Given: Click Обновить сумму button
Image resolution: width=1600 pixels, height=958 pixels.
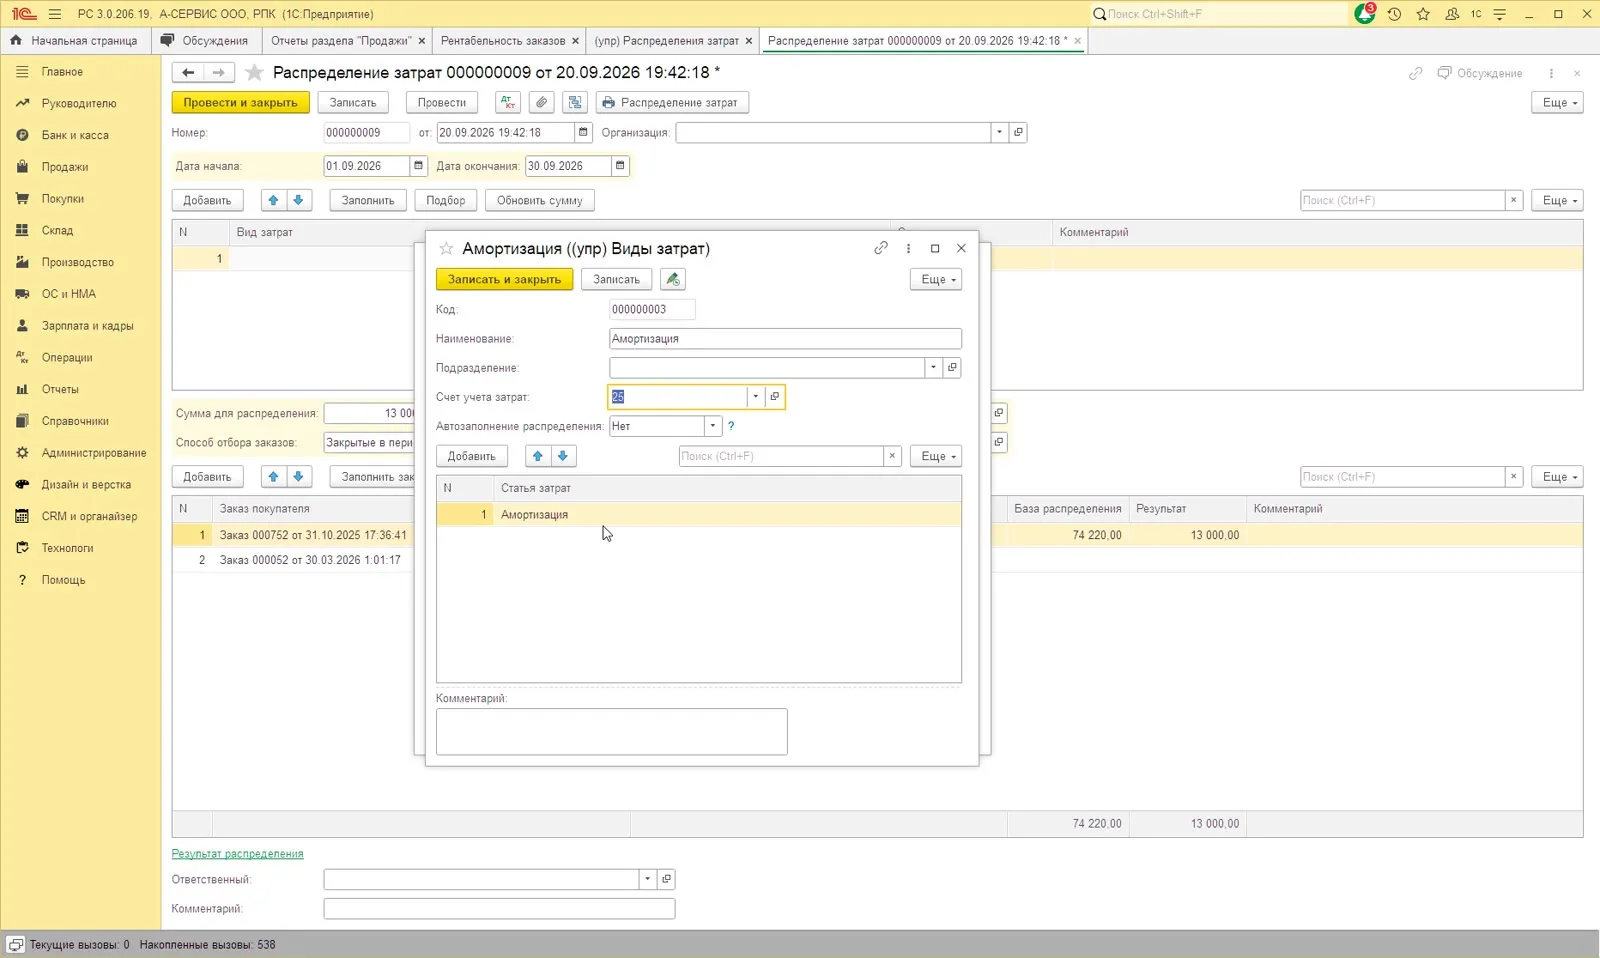Looking at the screenshot, I should (540, 200).
